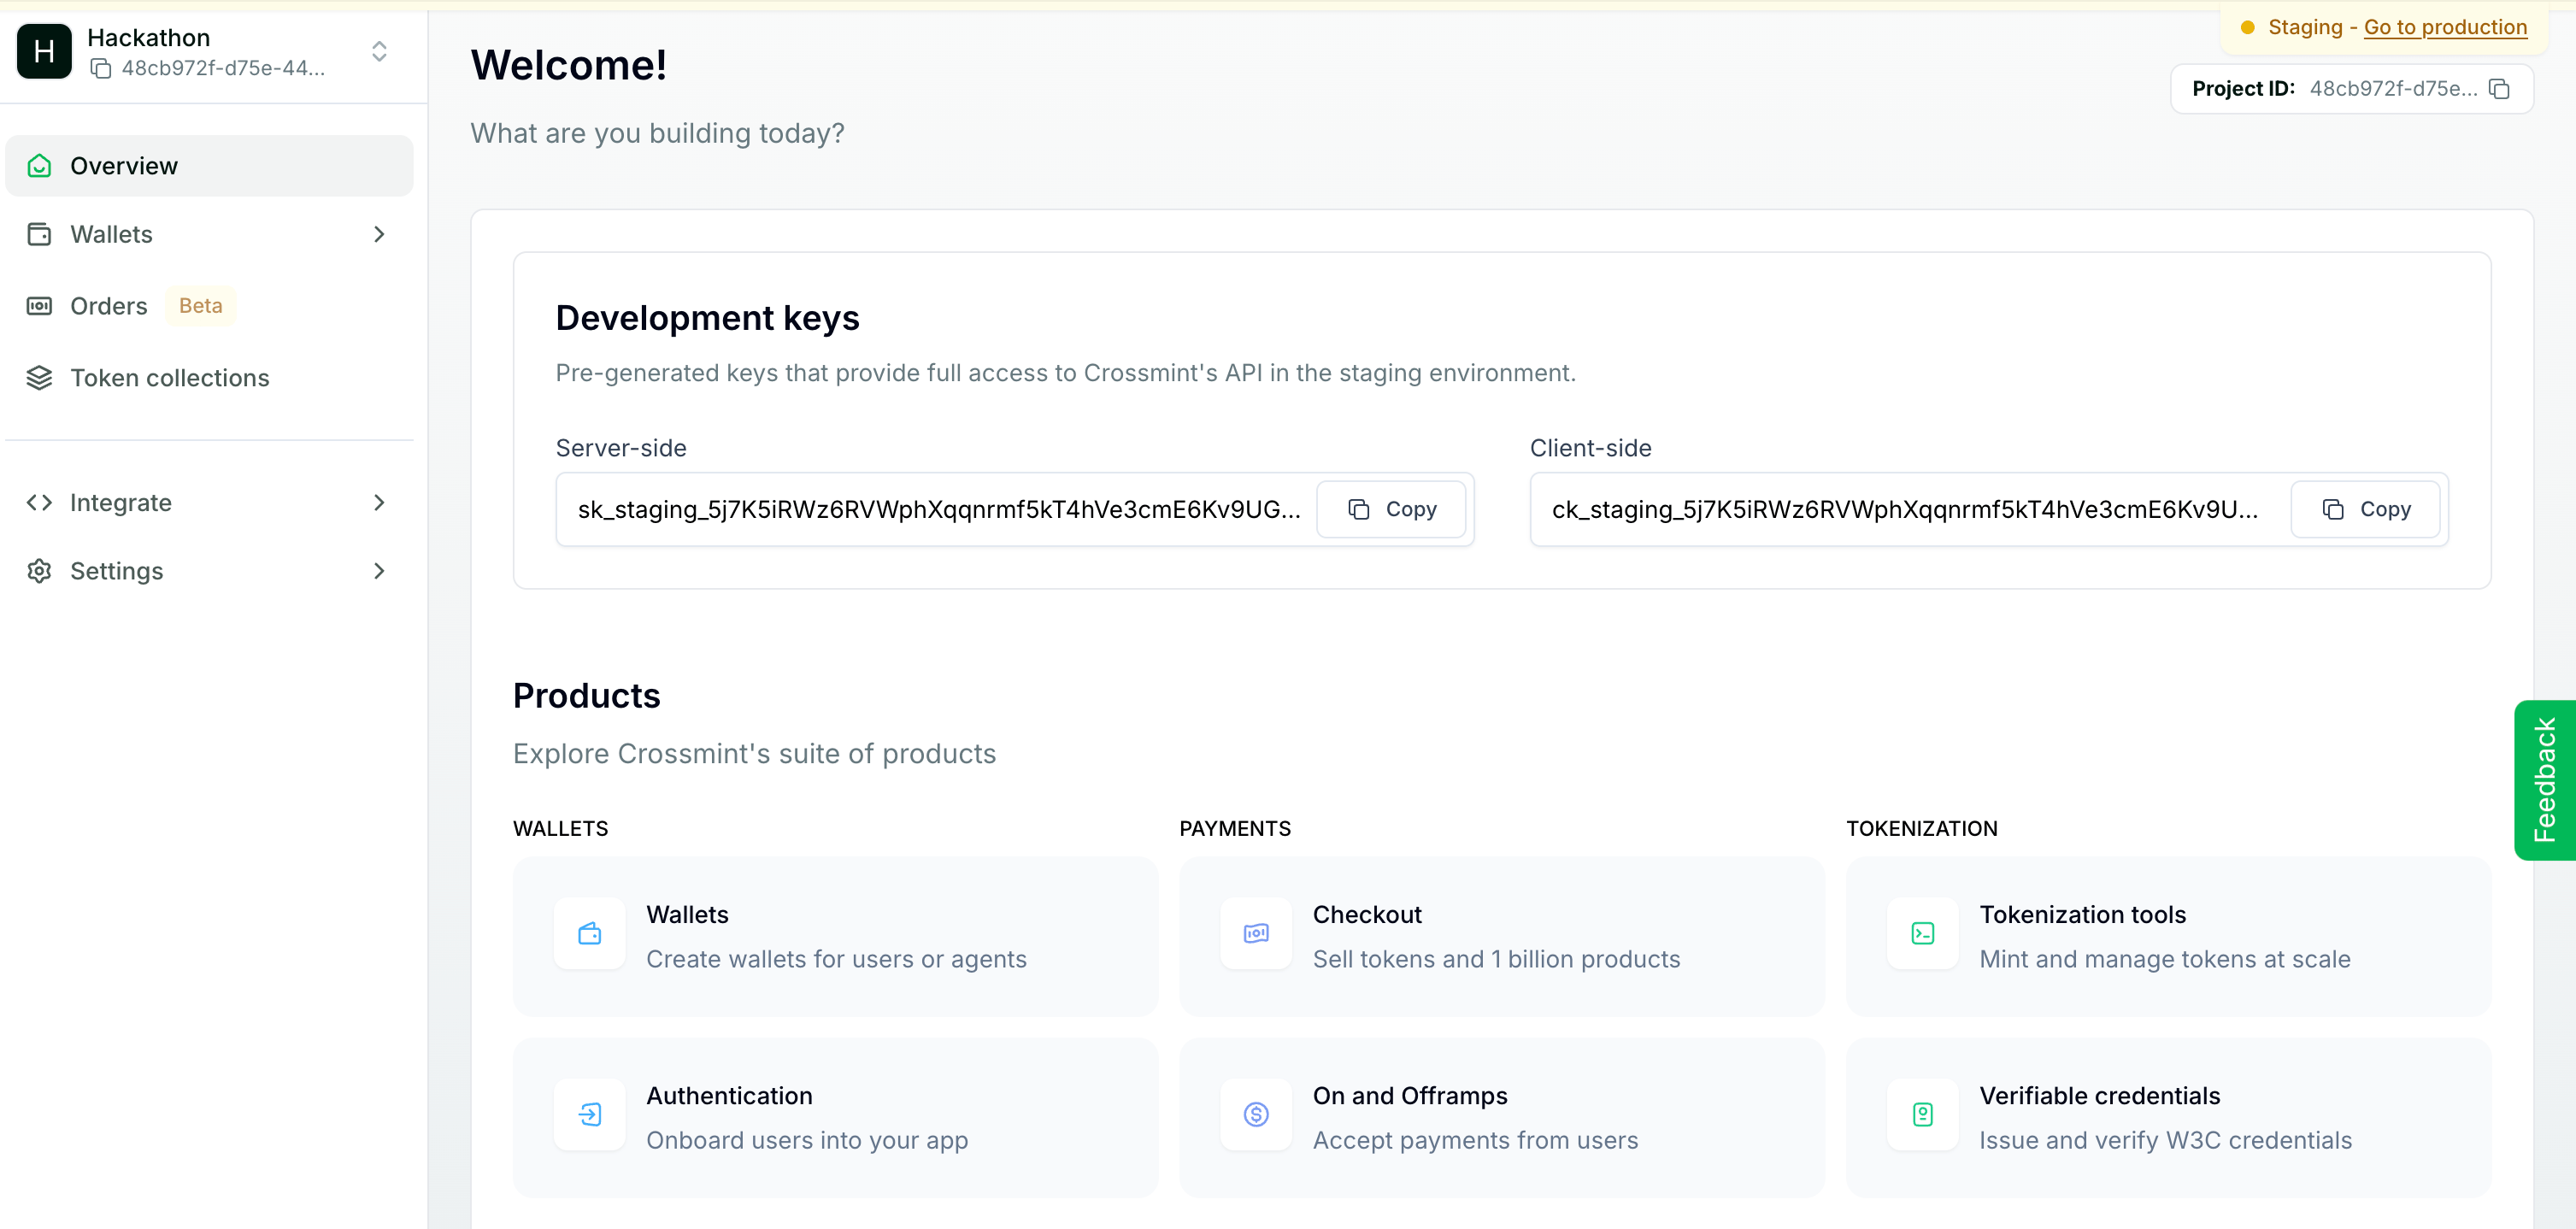Screen dimensions: 2576x1229
Task: Click the Wallets product card icon
Action: [590, 934]
